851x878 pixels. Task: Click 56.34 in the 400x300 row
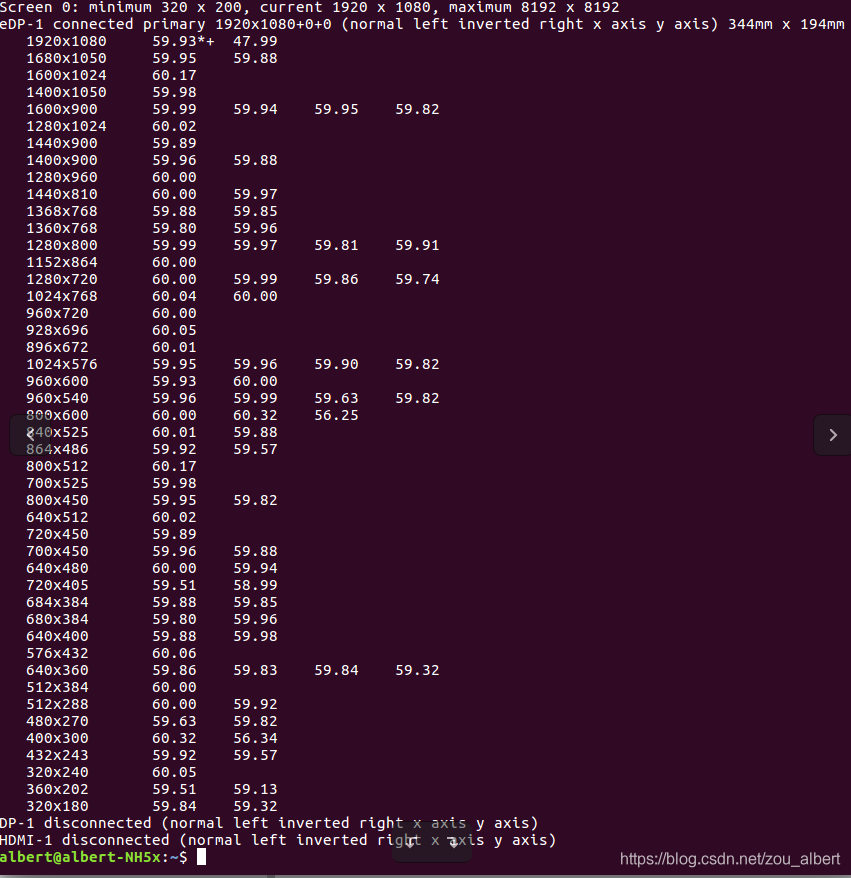255,737
